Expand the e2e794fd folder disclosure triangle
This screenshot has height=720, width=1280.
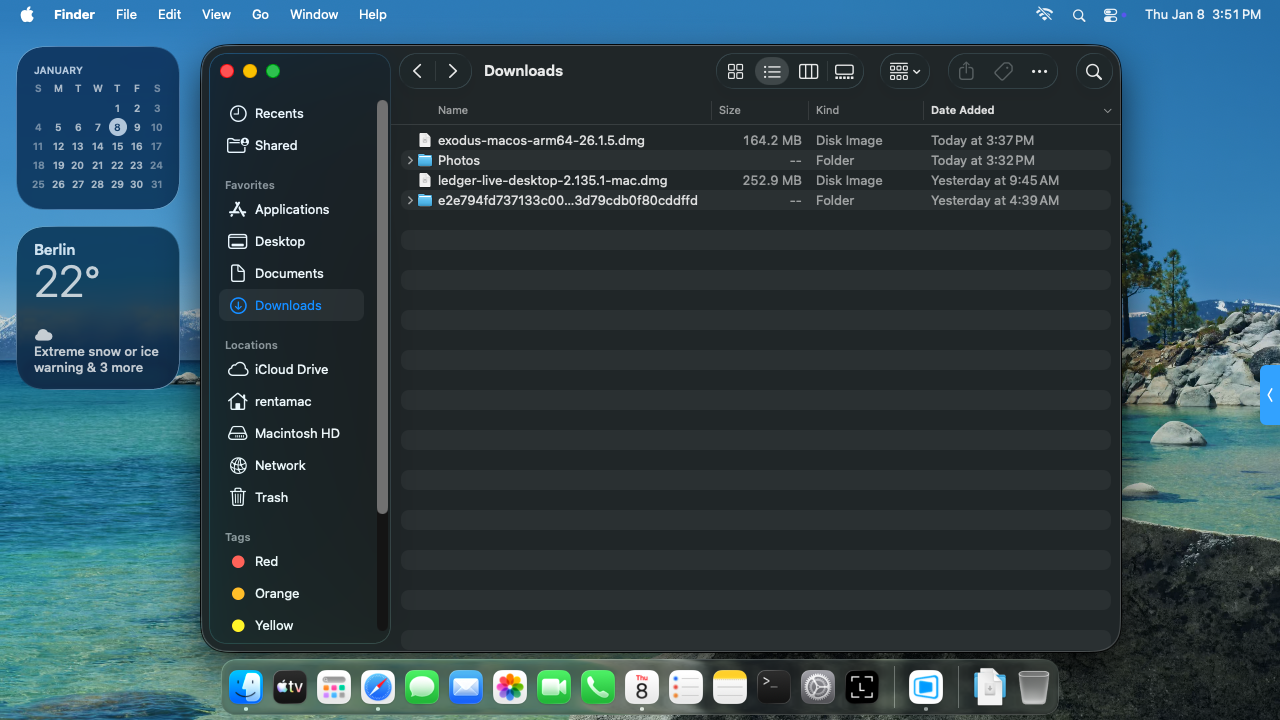click(x=410, y=200)
